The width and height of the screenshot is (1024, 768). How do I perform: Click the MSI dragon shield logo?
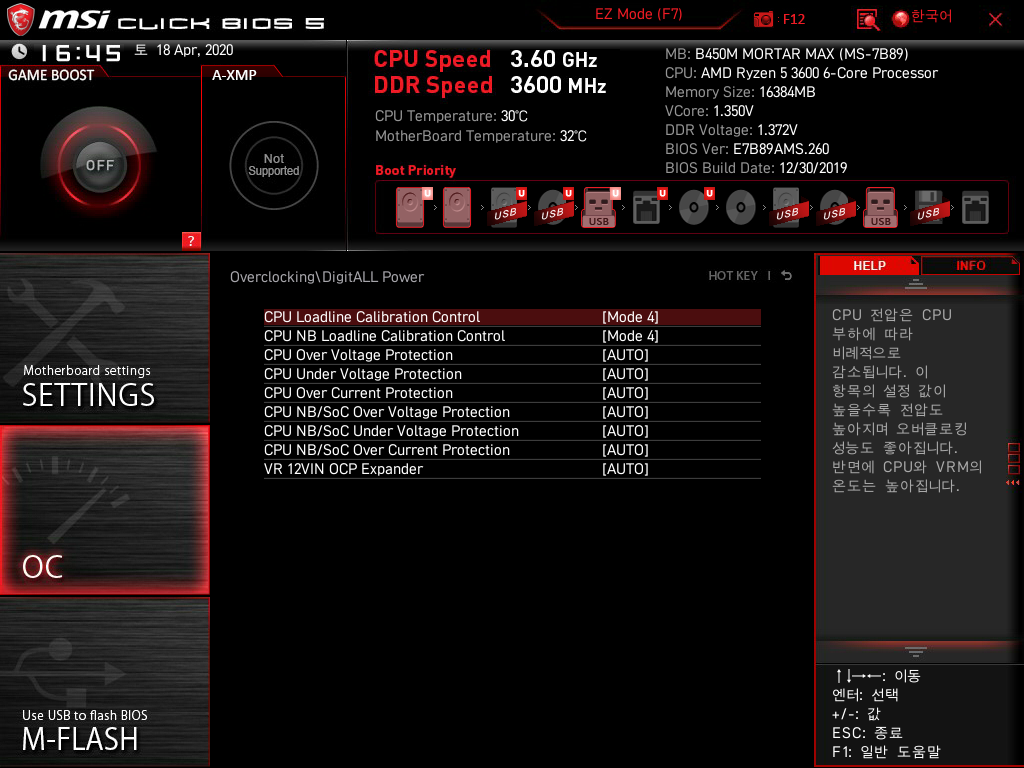20,19
